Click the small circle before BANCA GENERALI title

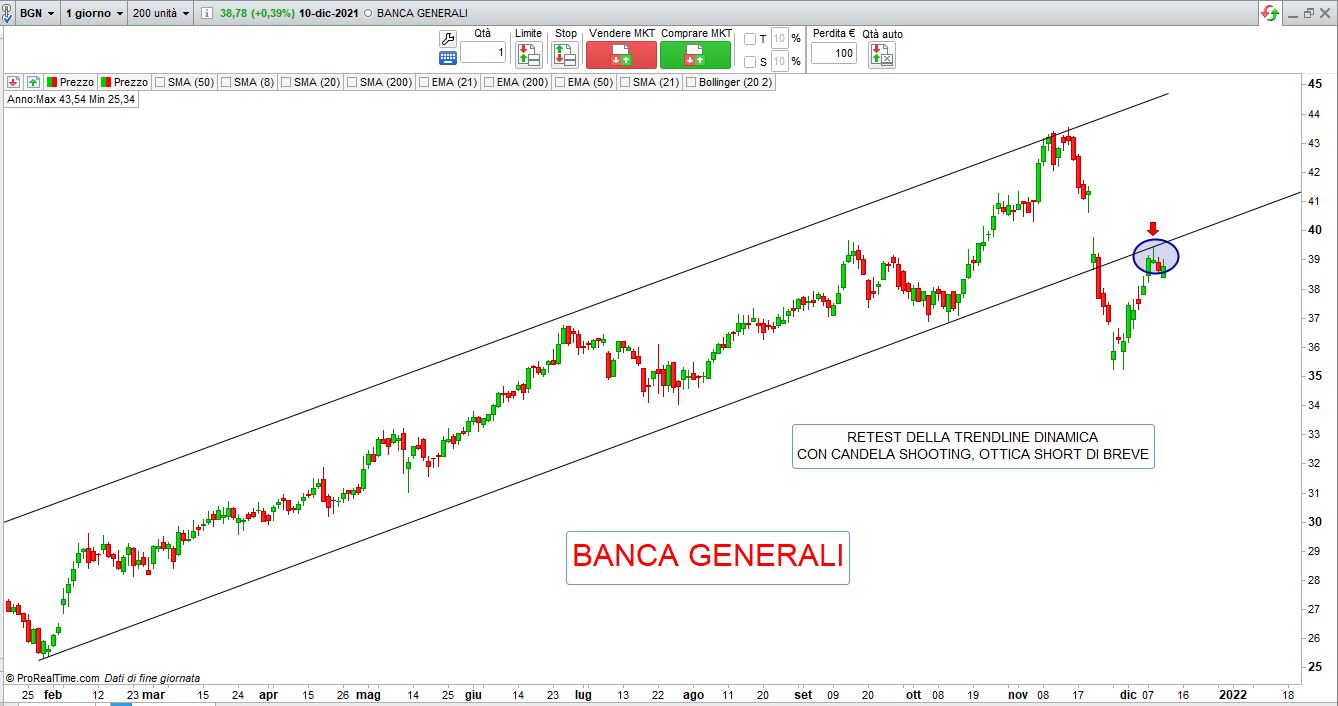coord(367,13)
